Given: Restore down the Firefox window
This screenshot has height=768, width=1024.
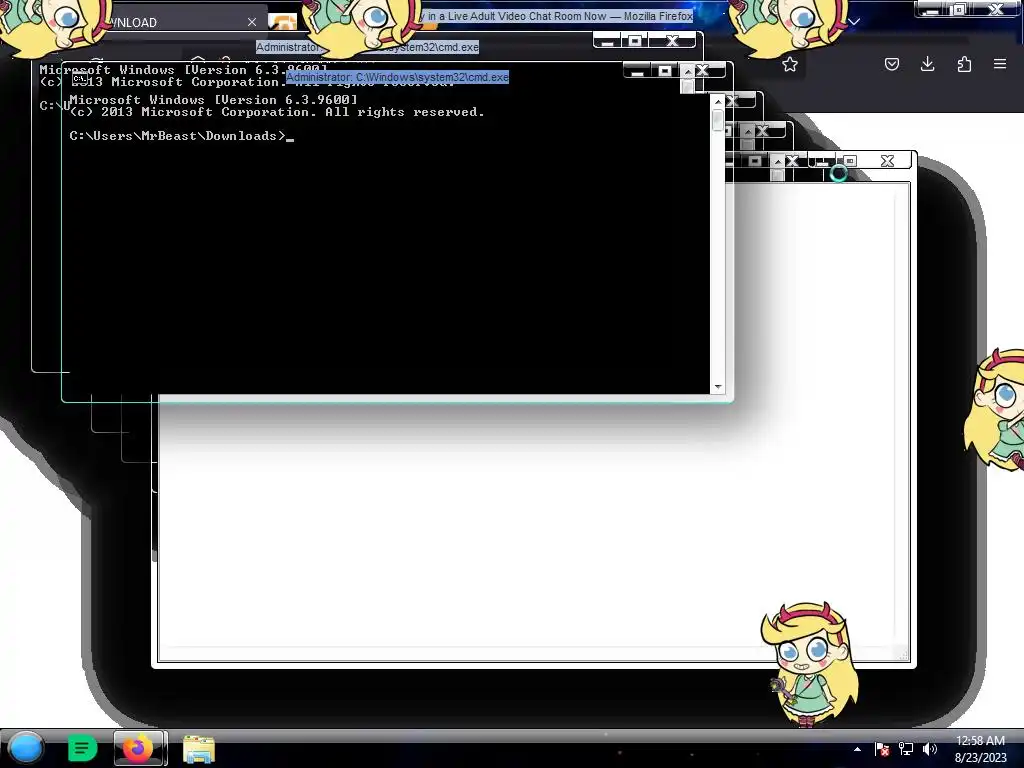Looking at the screenshot, I should point(960,10).
